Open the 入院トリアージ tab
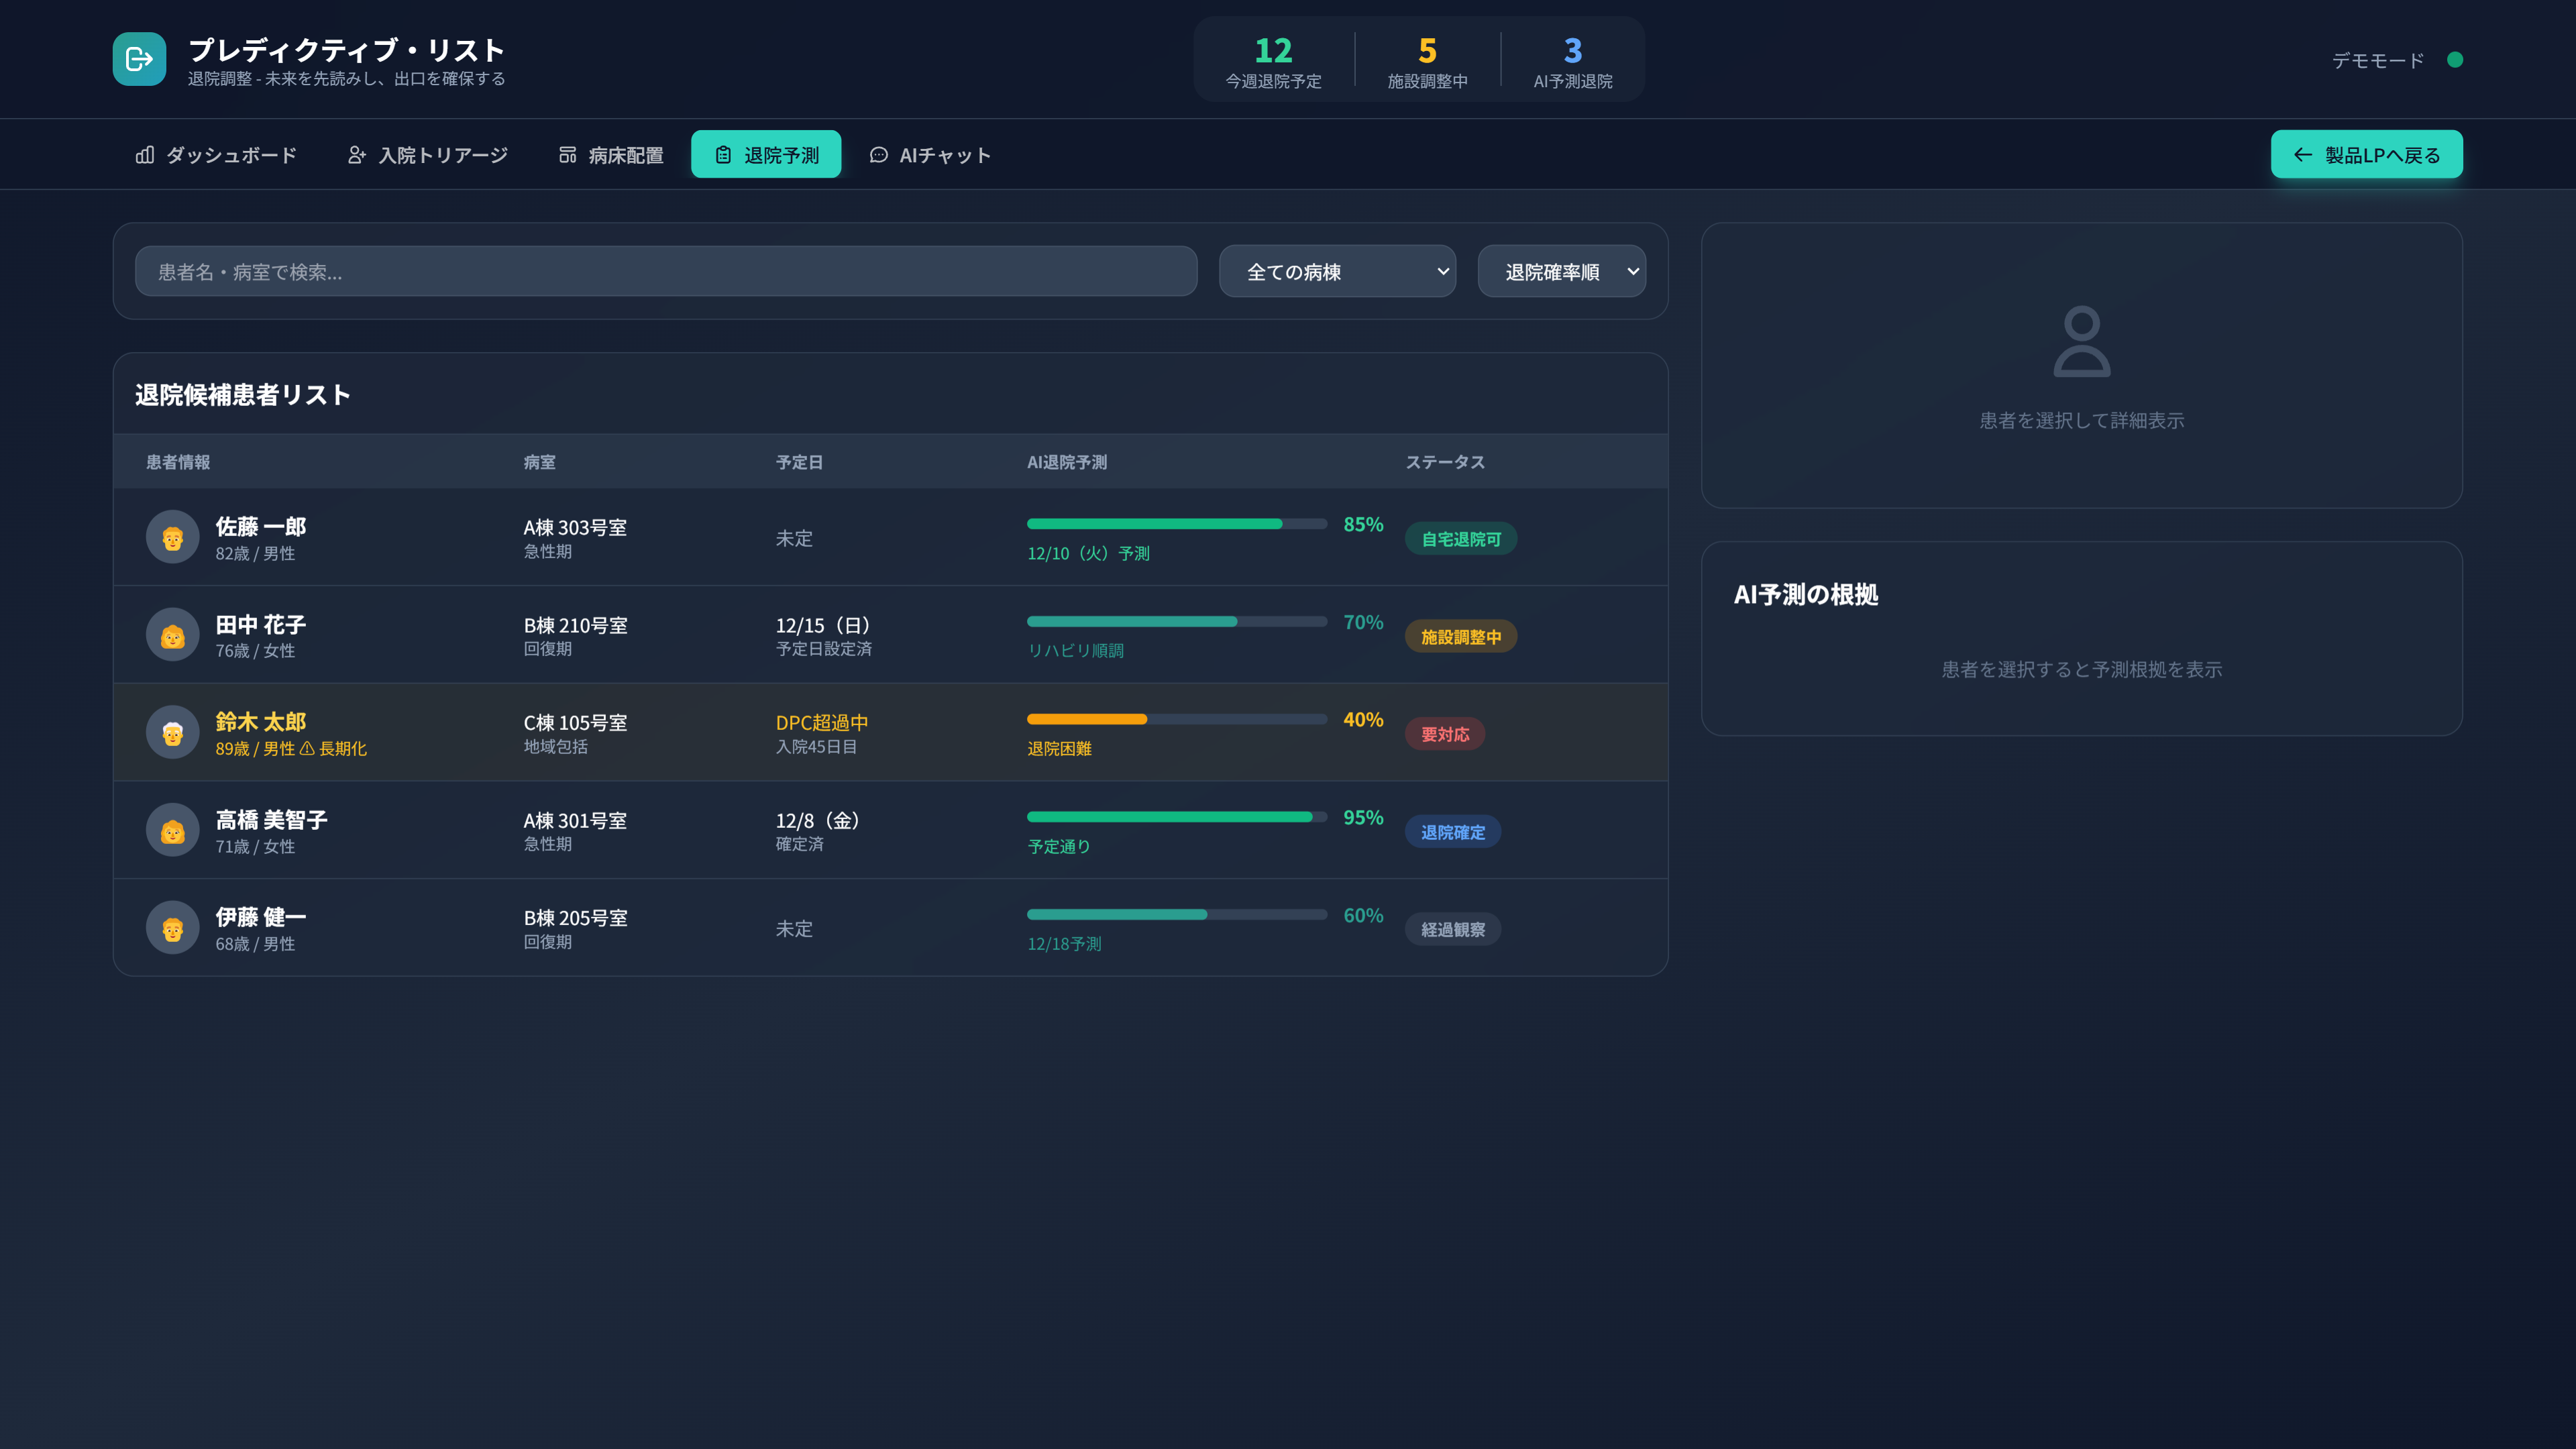The height and width of the screenshot is (1449, 2576). coord(427,155)
